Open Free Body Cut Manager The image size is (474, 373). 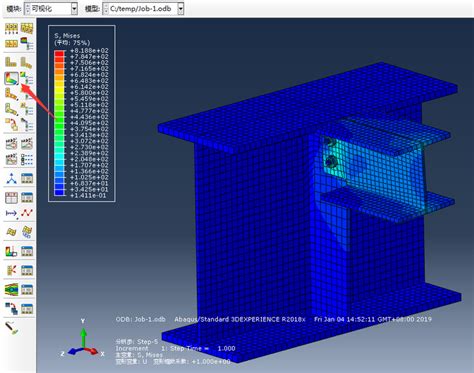pos(27,270)
